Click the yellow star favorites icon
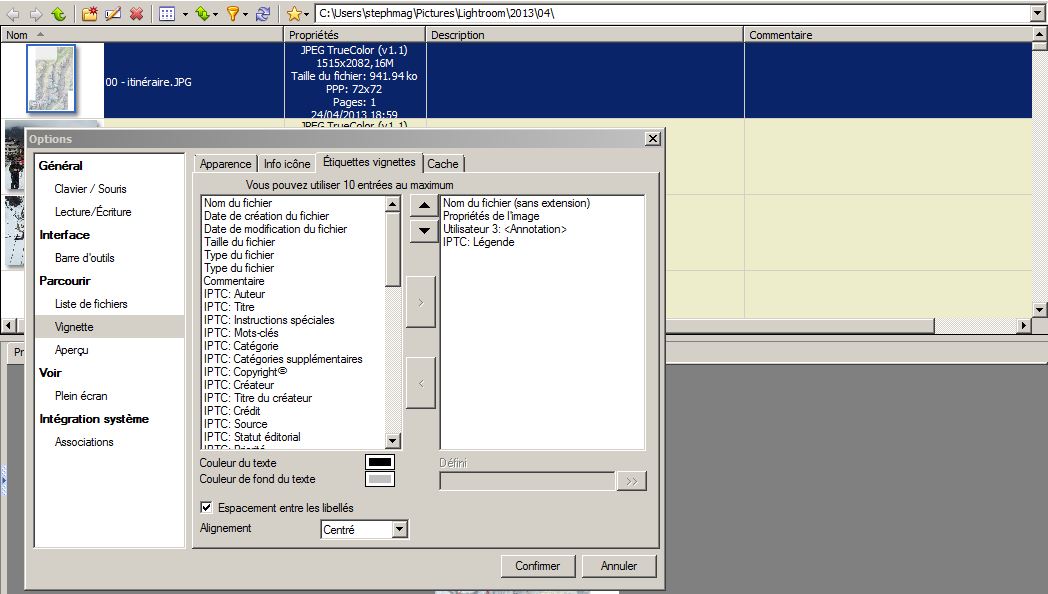Image resolution: width=1048 pixels, height=594 pixels. click(293, 14)
